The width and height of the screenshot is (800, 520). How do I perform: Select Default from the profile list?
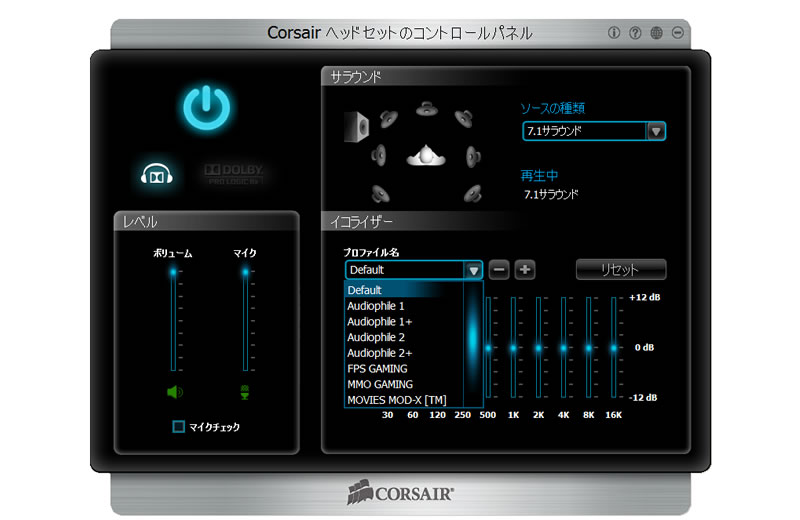click(404, 290)
